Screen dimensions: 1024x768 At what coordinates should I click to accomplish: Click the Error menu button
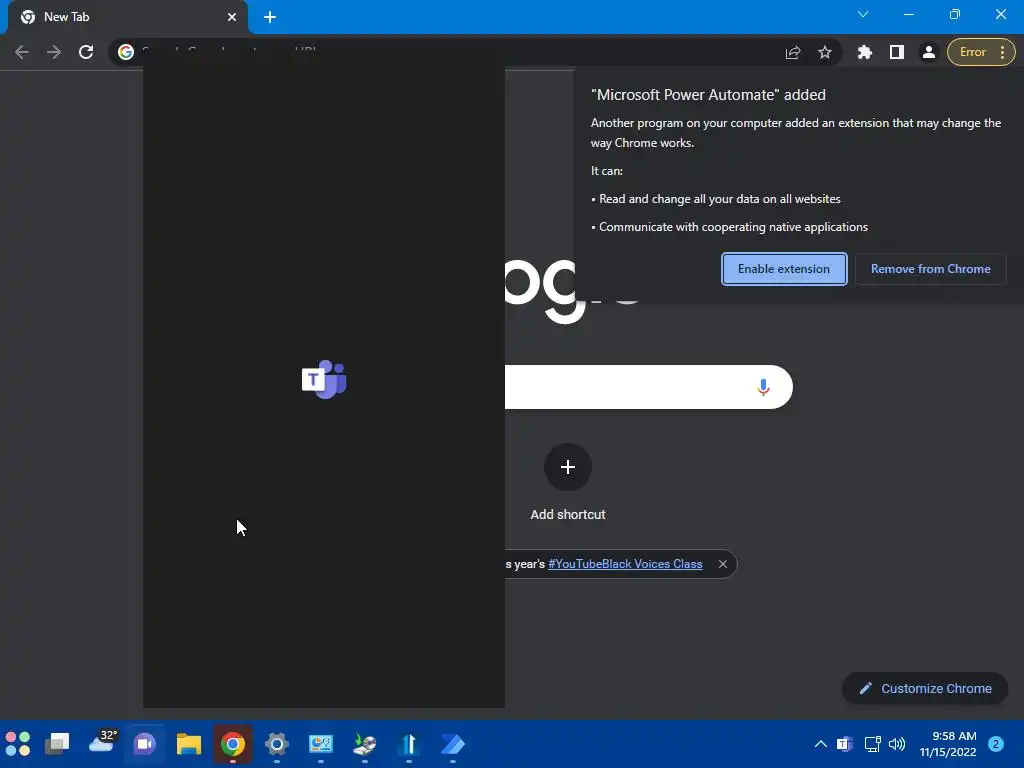tap(981, 52)
